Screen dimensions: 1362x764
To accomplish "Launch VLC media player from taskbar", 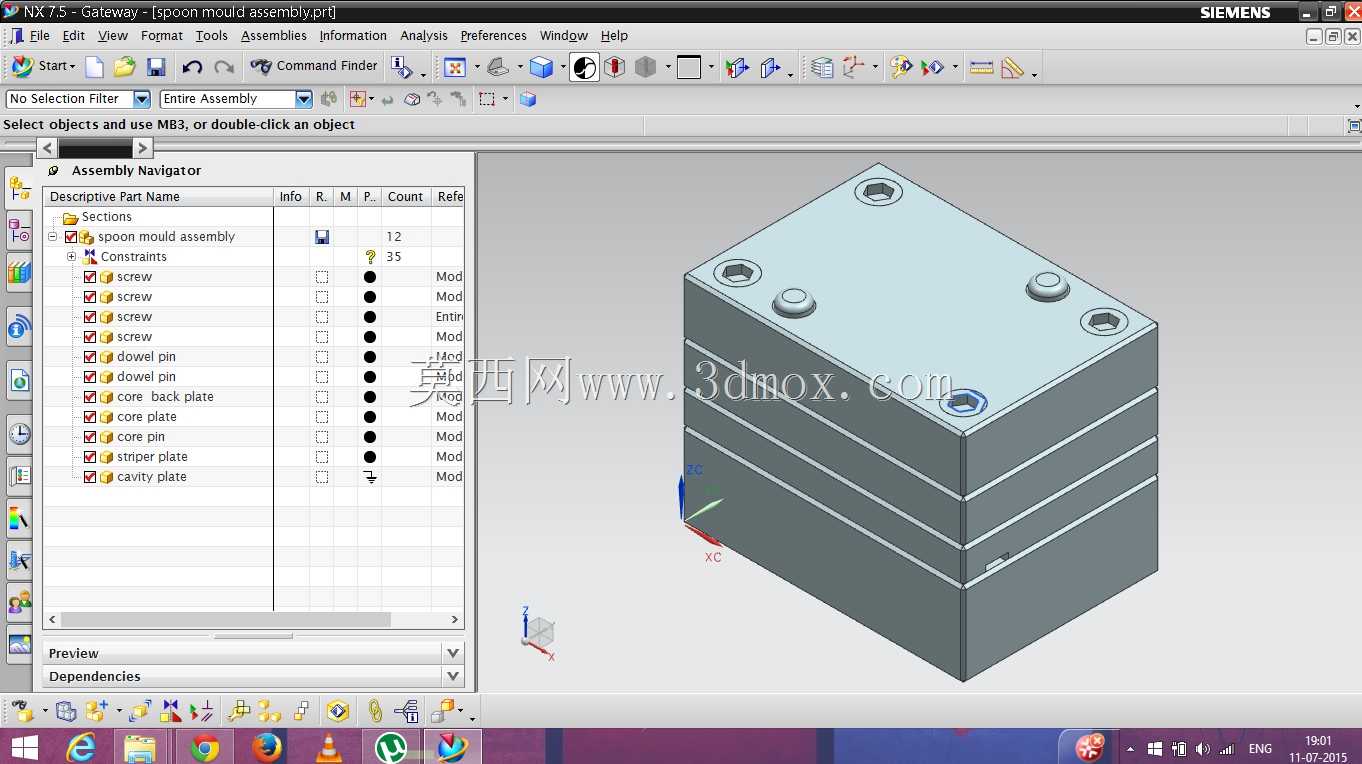I will (x=327, y=747).
